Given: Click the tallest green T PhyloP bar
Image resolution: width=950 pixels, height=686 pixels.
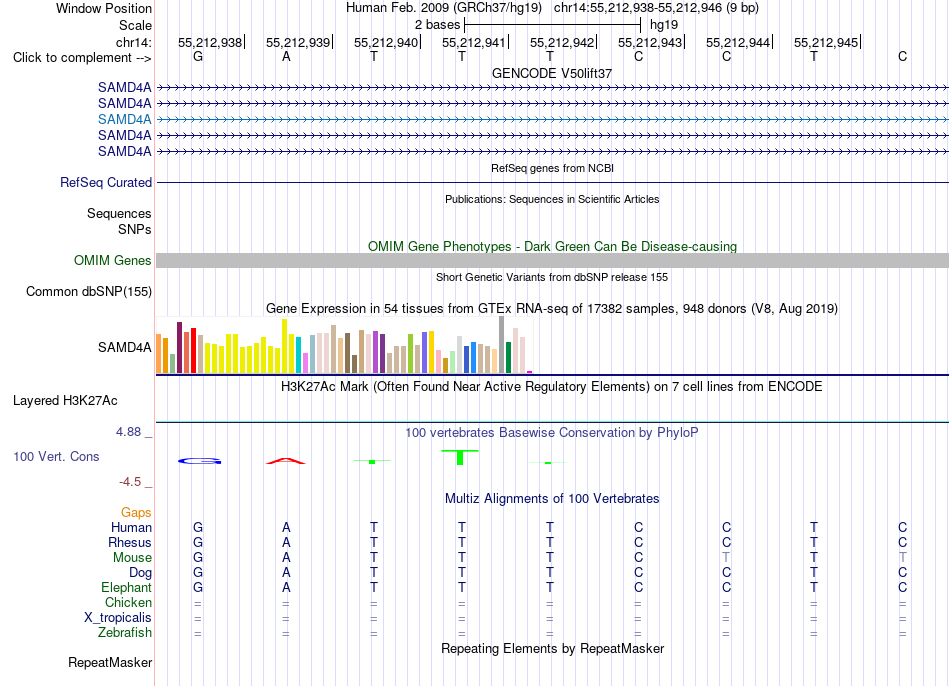Looking at the screenshot, I should (460, 458).
